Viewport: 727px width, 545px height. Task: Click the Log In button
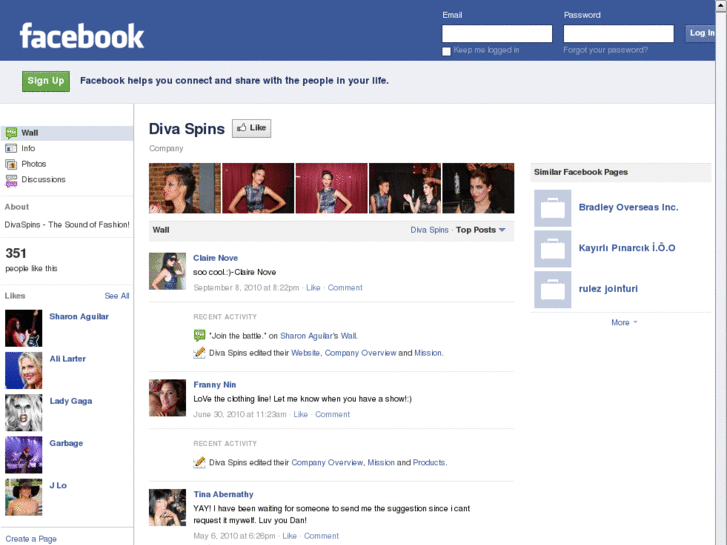click(700, 33)
